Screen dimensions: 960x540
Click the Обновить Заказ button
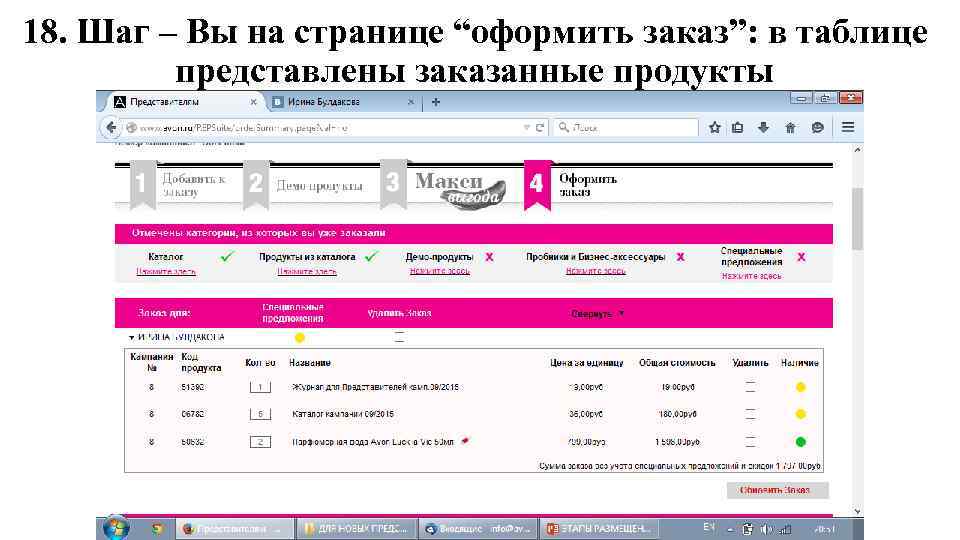click(x=778, y=490)
